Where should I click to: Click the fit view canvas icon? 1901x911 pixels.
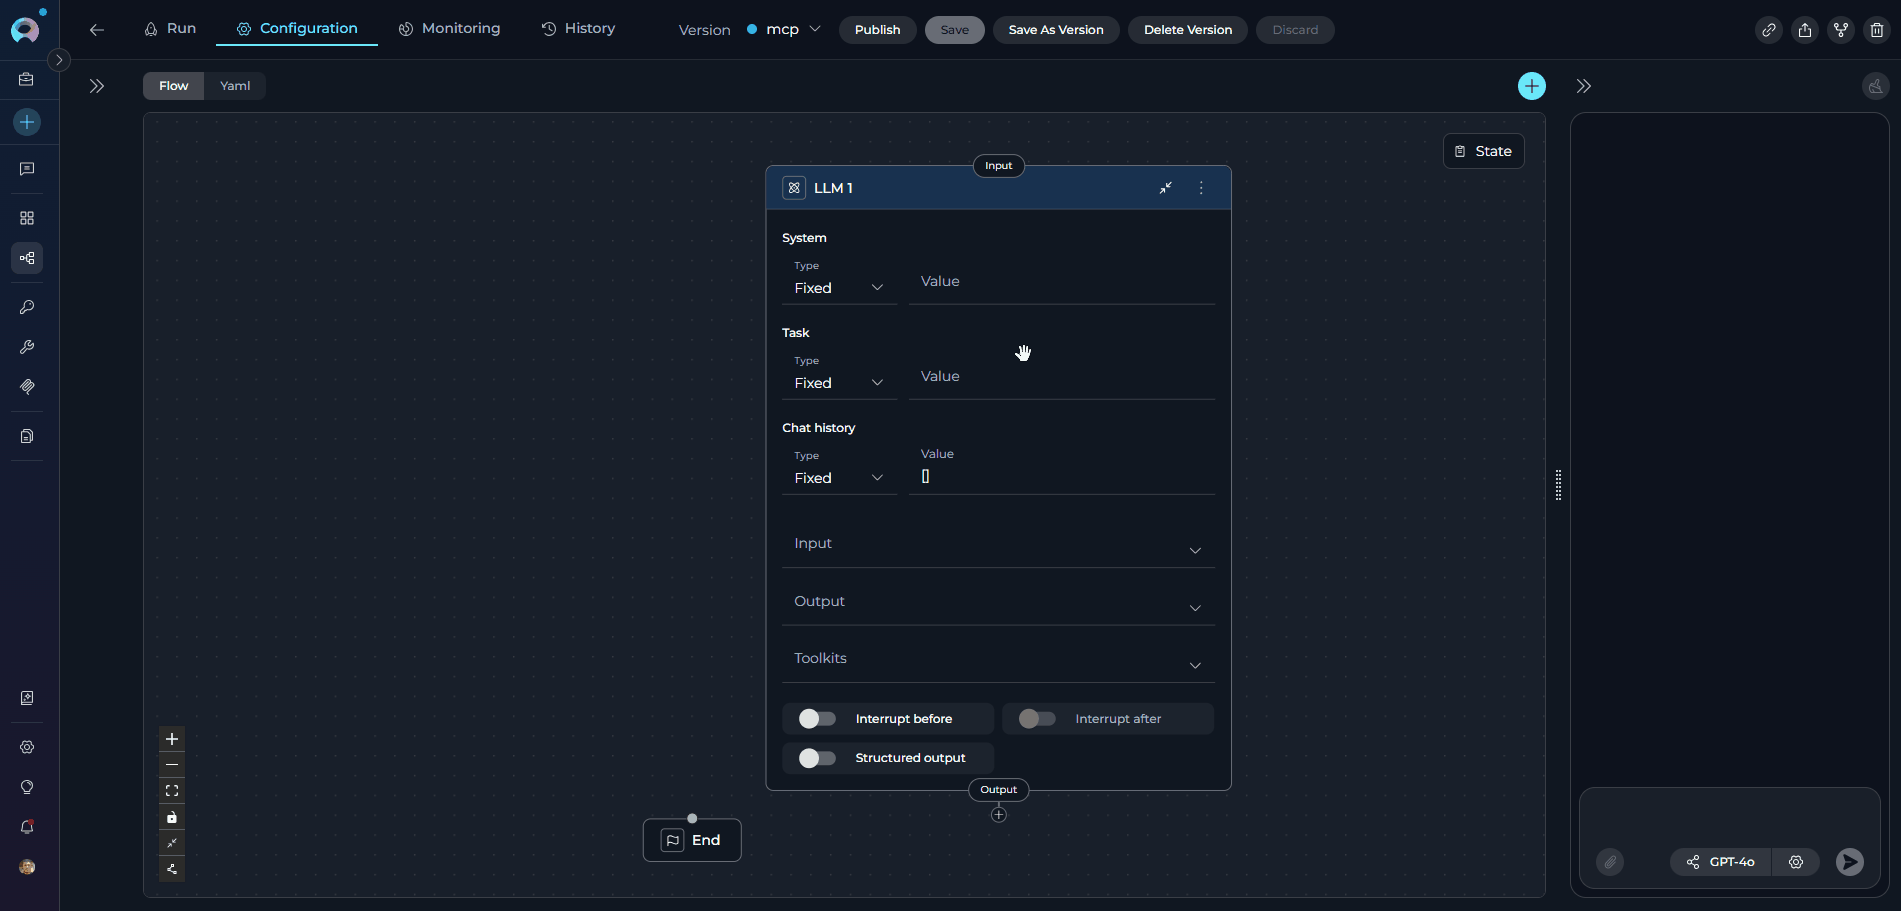coord(172,791)
